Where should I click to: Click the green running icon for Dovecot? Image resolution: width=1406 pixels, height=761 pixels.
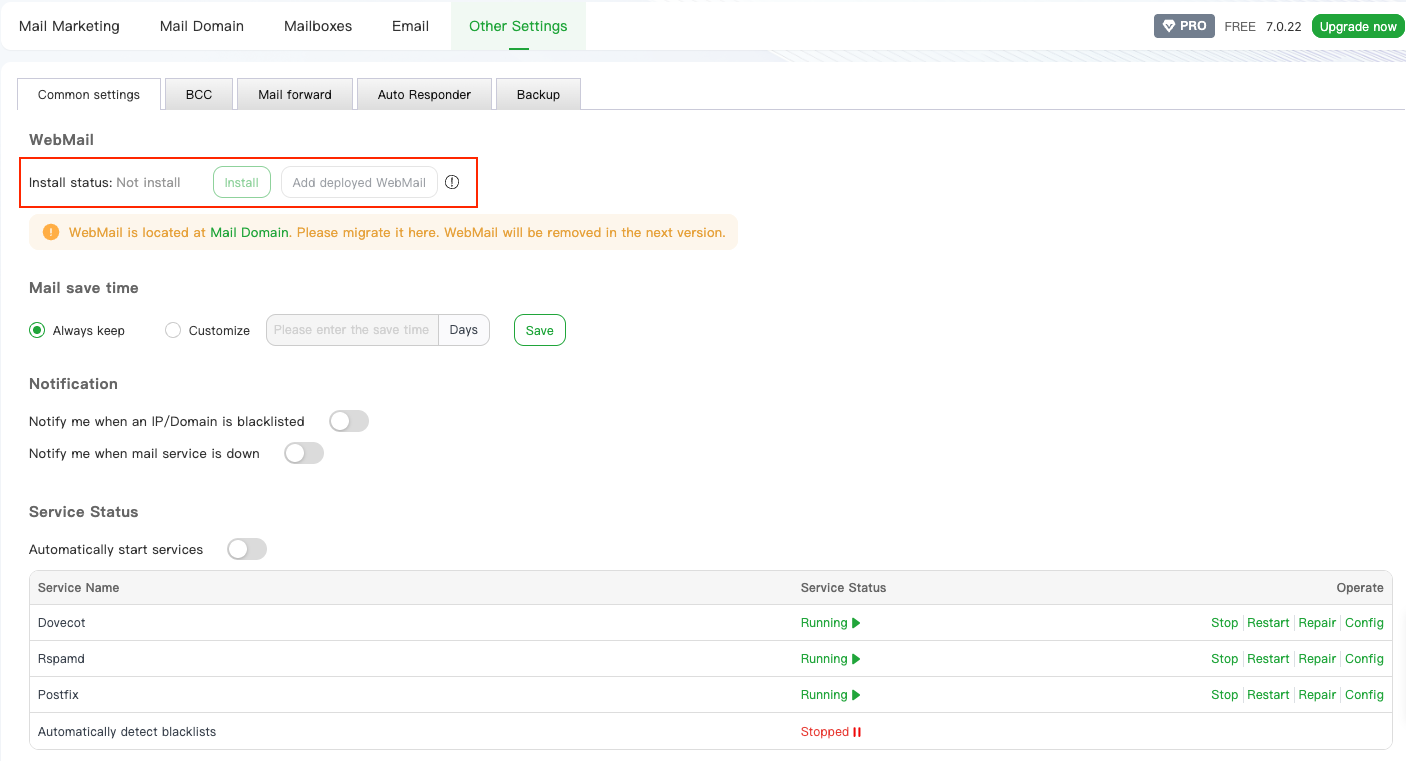coord(856,623)
